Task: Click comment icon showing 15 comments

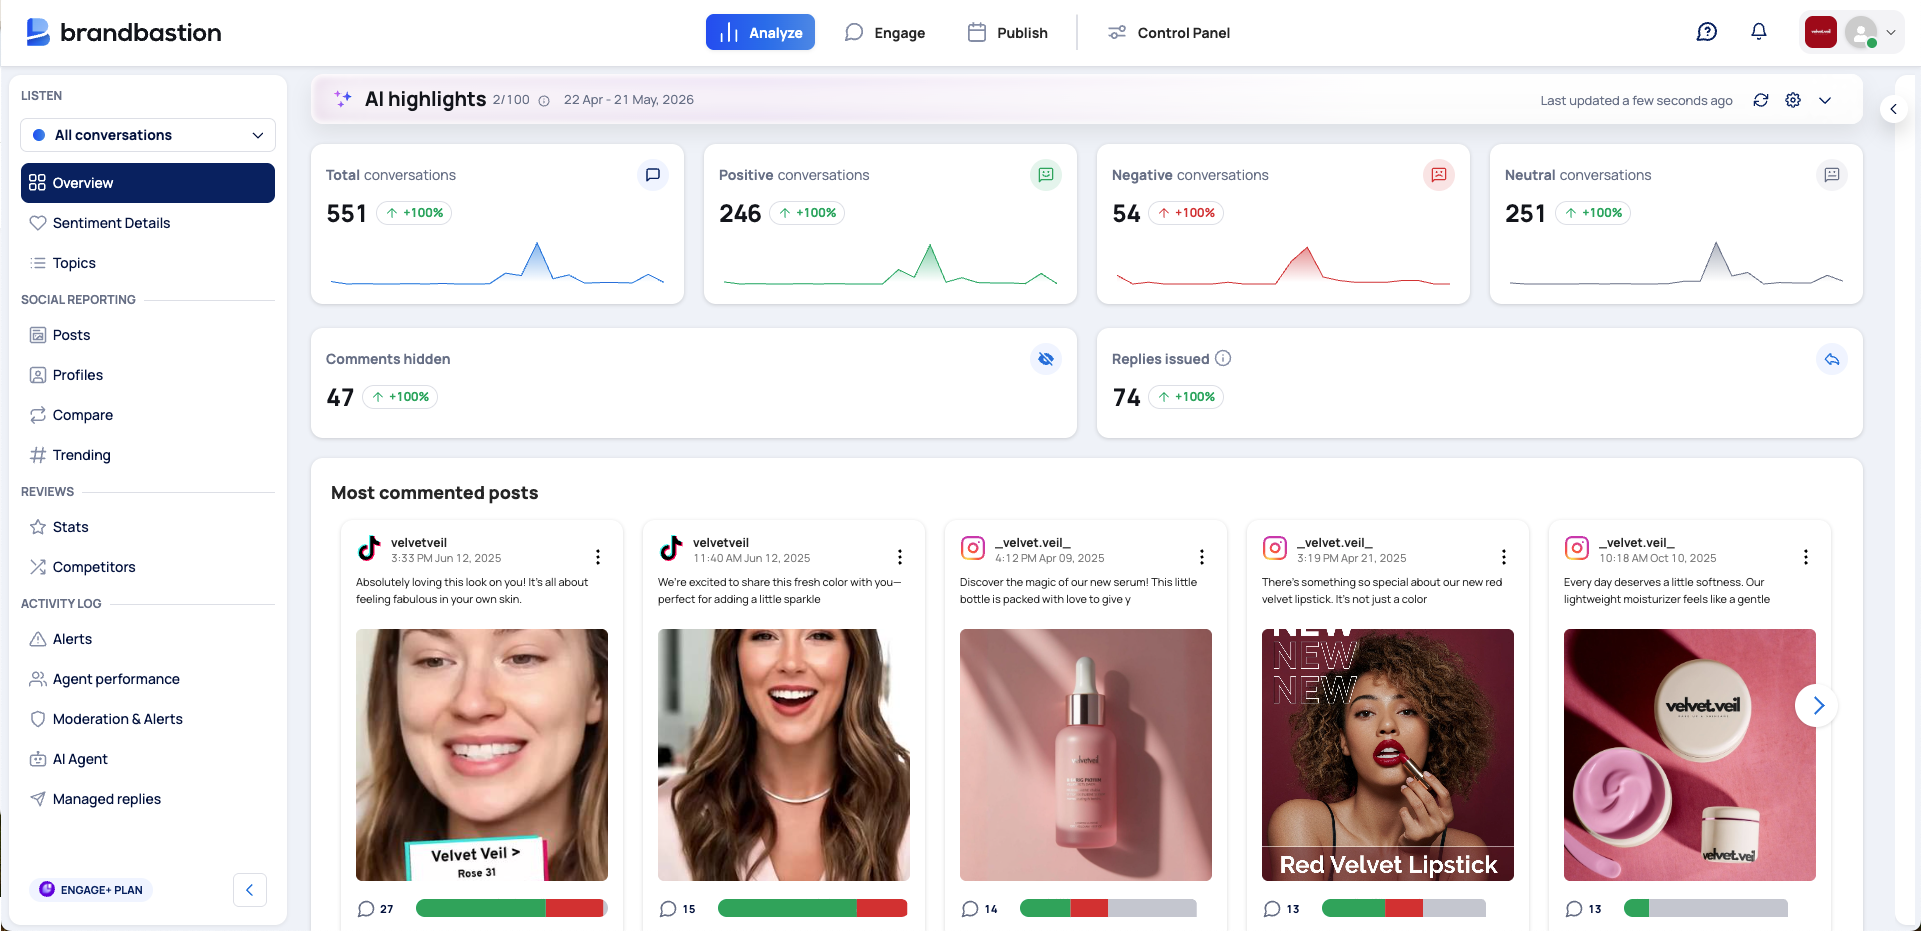Action: pos(668,909)
